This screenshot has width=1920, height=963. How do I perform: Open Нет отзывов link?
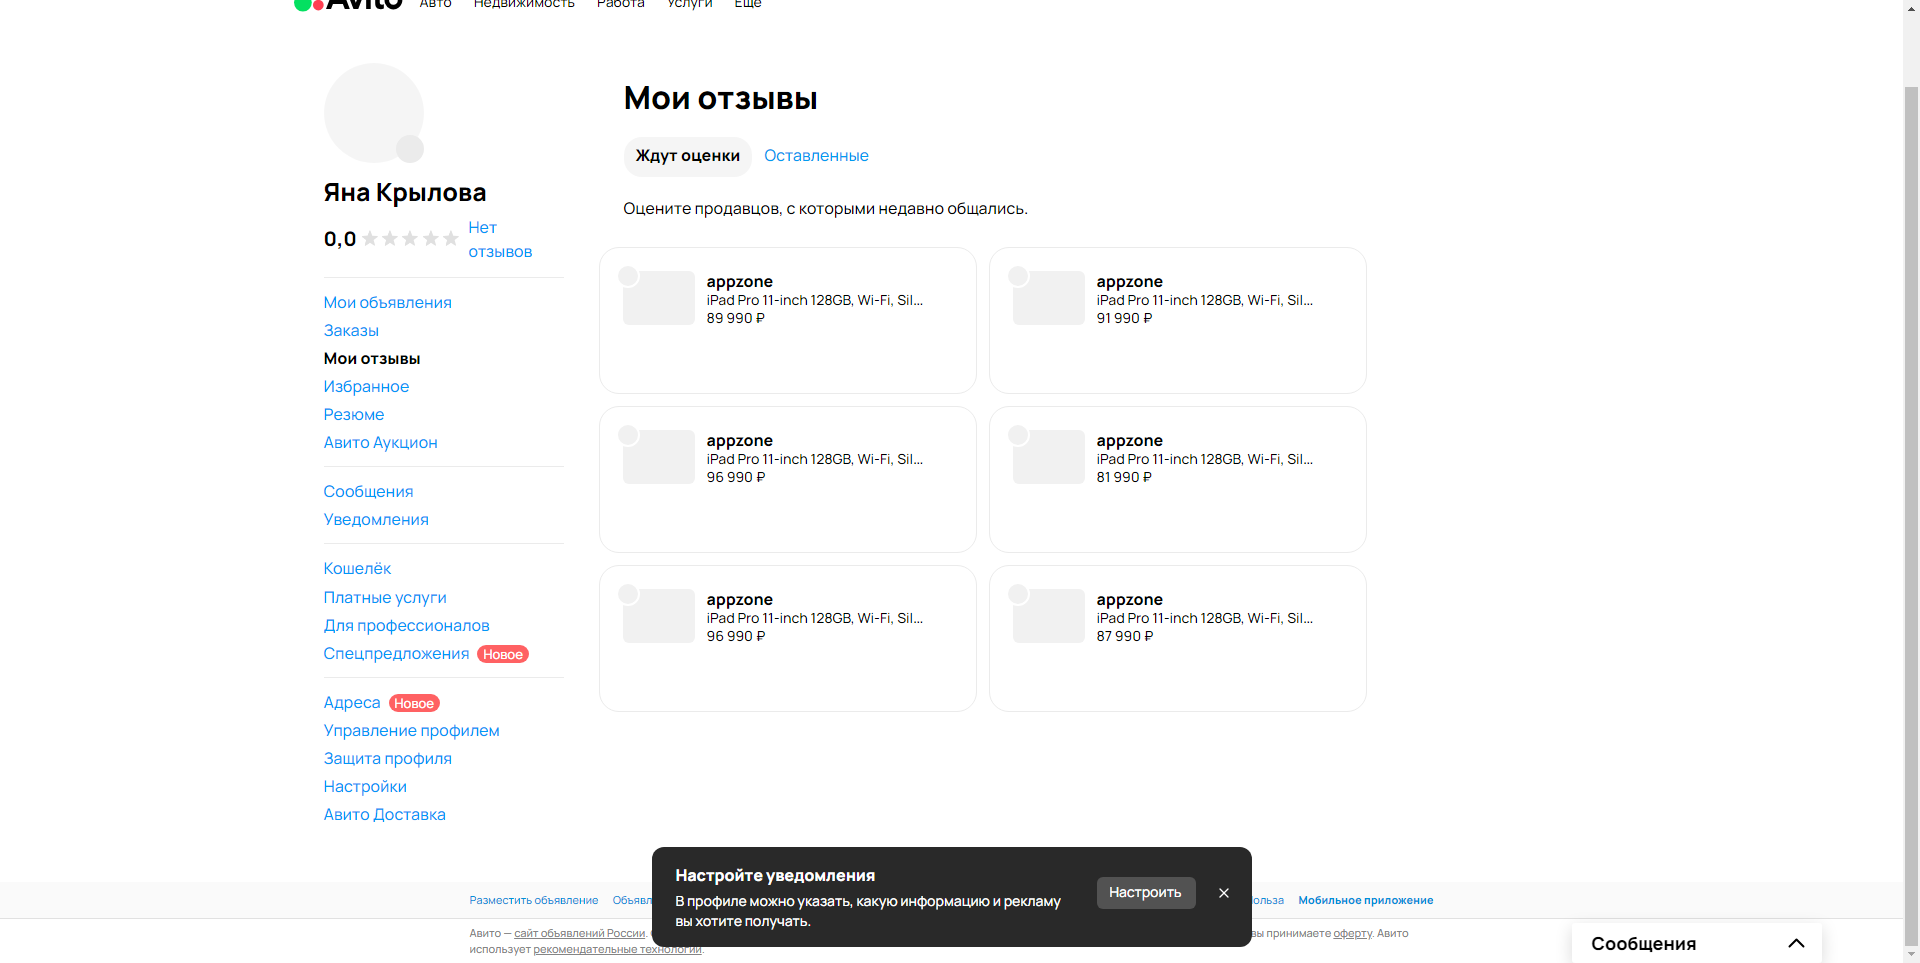tap(500, 240)
